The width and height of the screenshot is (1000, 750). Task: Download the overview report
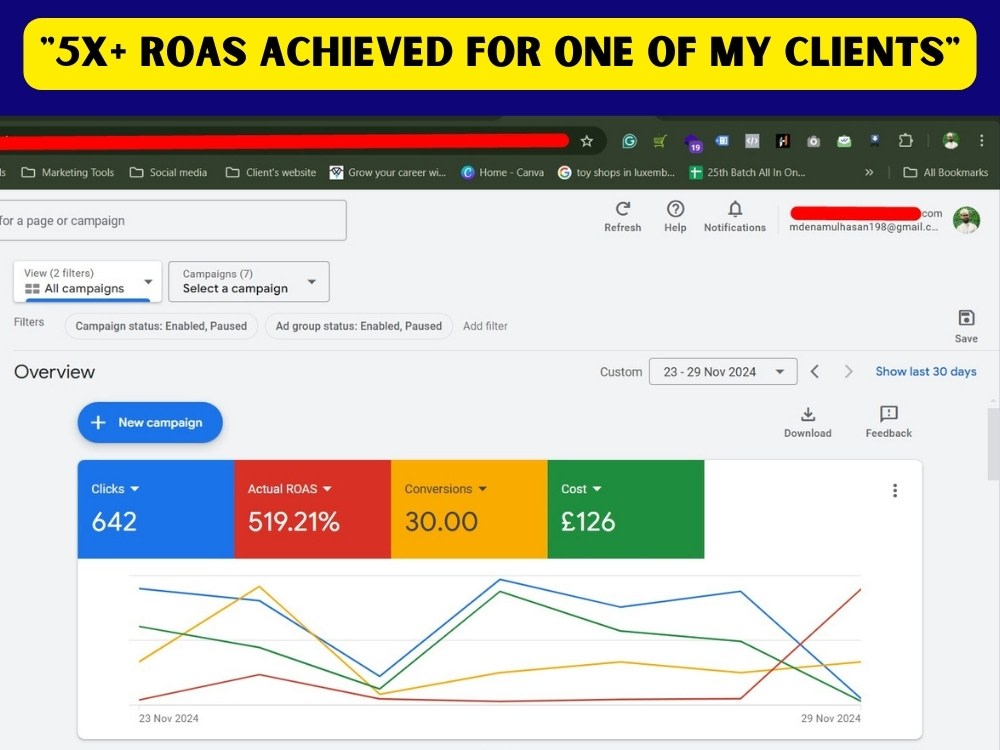[808, 422]
